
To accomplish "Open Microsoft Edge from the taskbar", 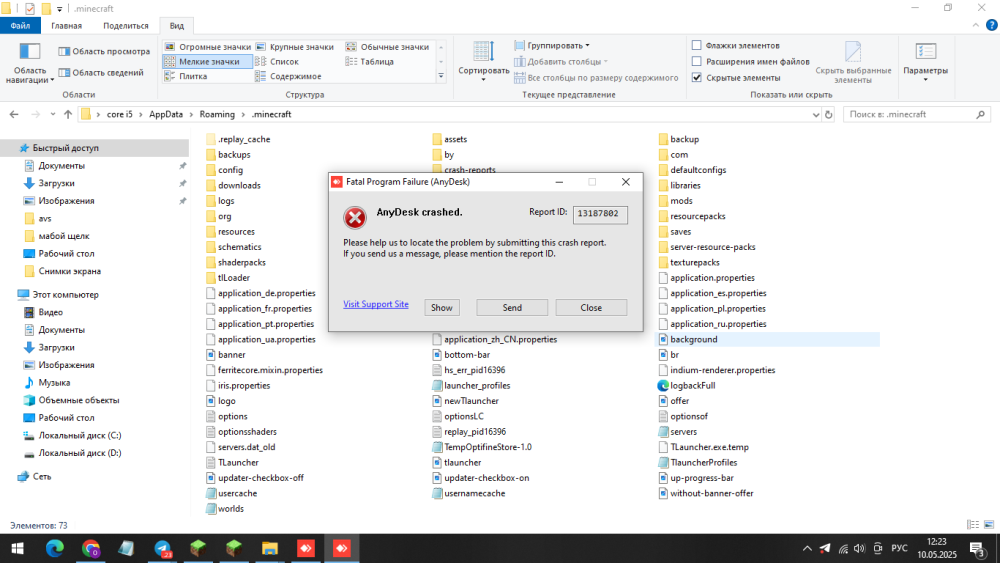I will [x=55, y=548].
